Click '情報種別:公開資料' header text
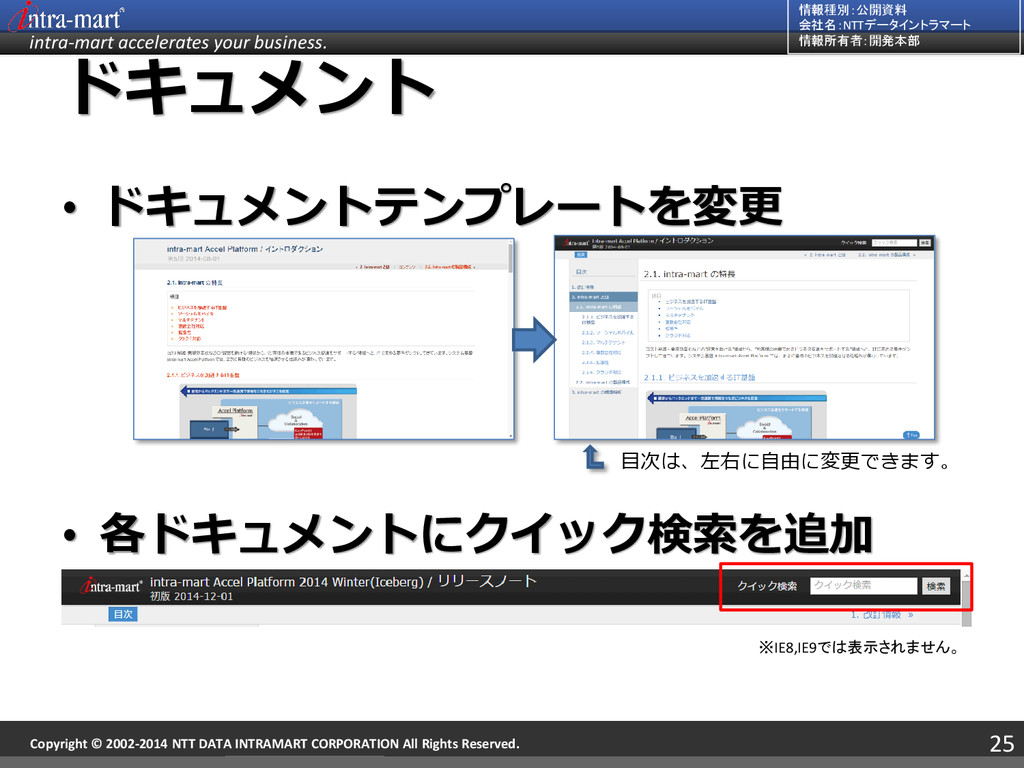The height and width of the screenshot is (768, 1024). [x=852, y=10]
